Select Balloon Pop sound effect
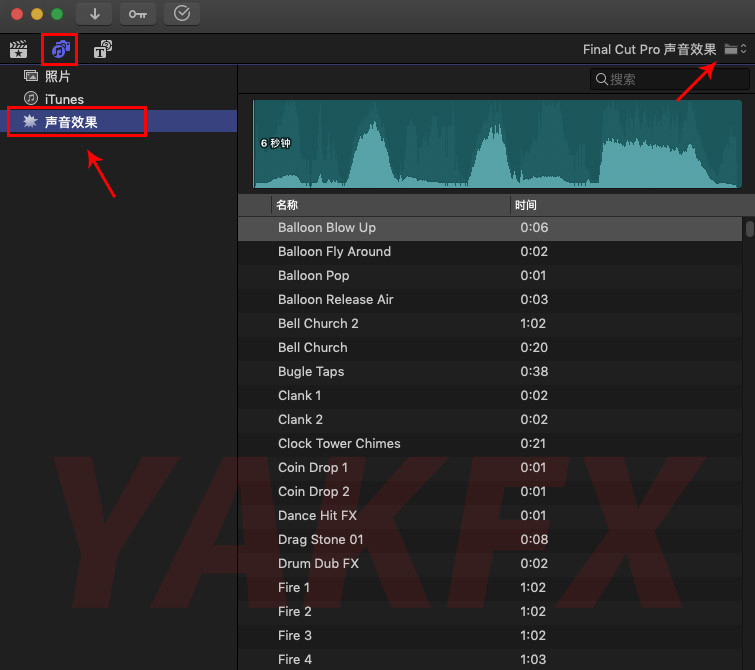The image size is (755, 670). 490,276
